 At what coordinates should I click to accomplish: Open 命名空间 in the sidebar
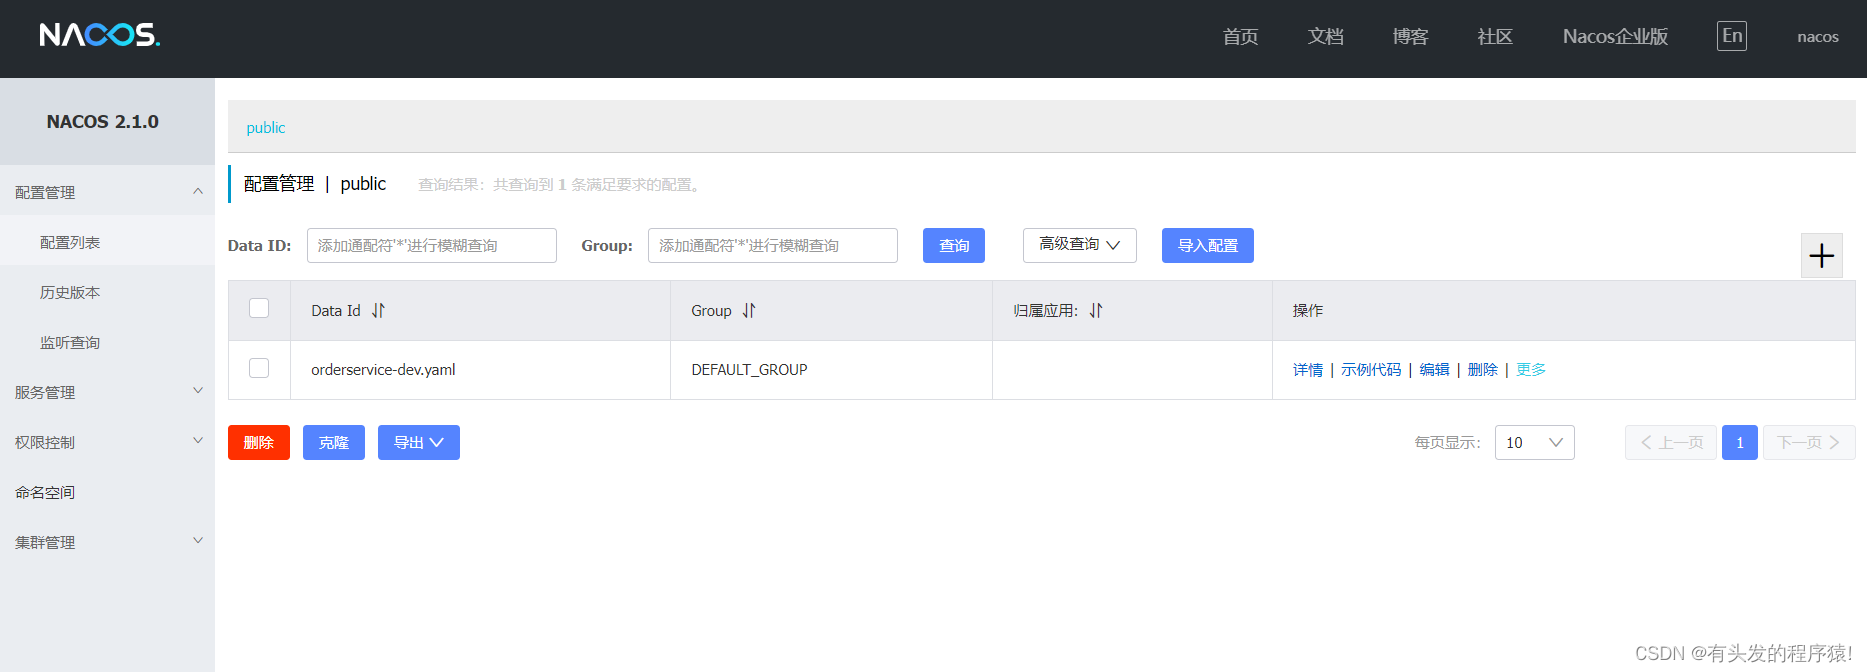coord(107,492)
